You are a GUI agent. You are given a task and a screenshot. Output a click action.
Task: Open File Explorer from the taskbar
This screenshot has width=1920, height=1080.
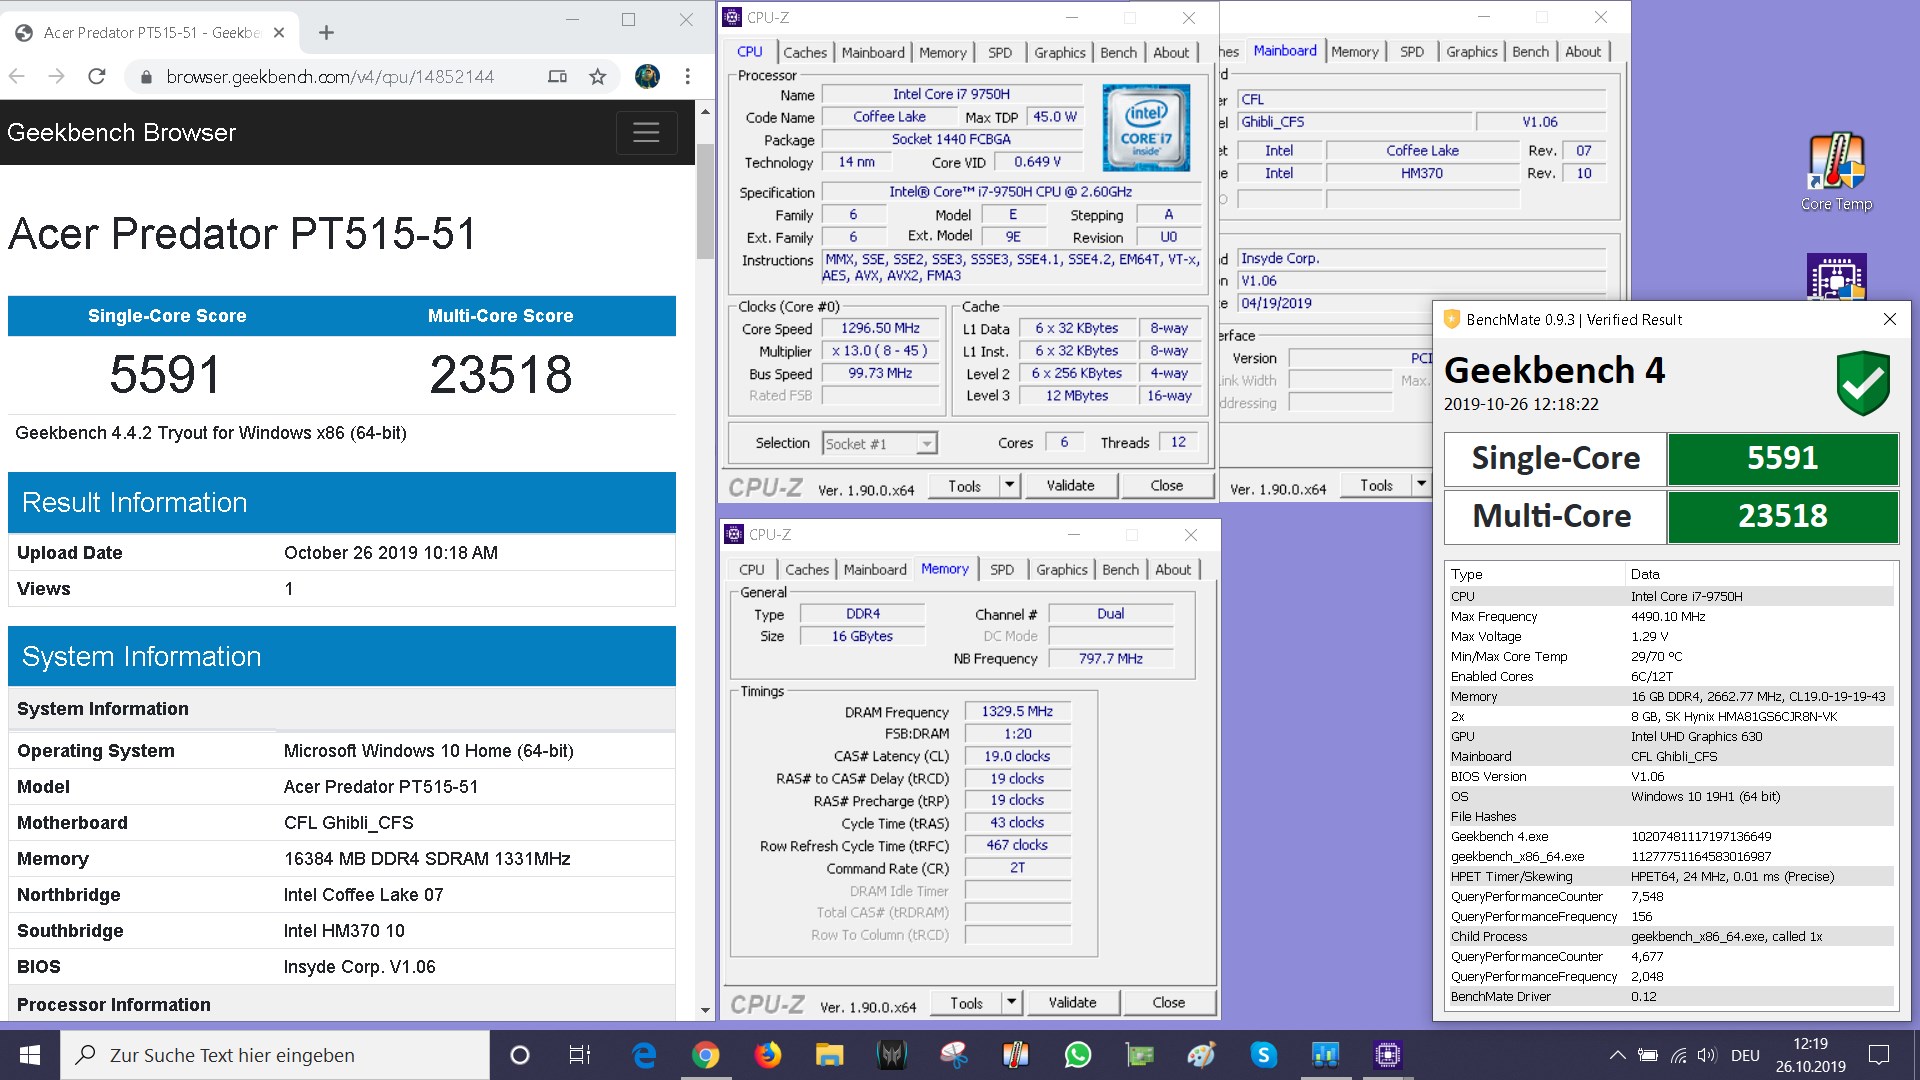coord(830,1055)
